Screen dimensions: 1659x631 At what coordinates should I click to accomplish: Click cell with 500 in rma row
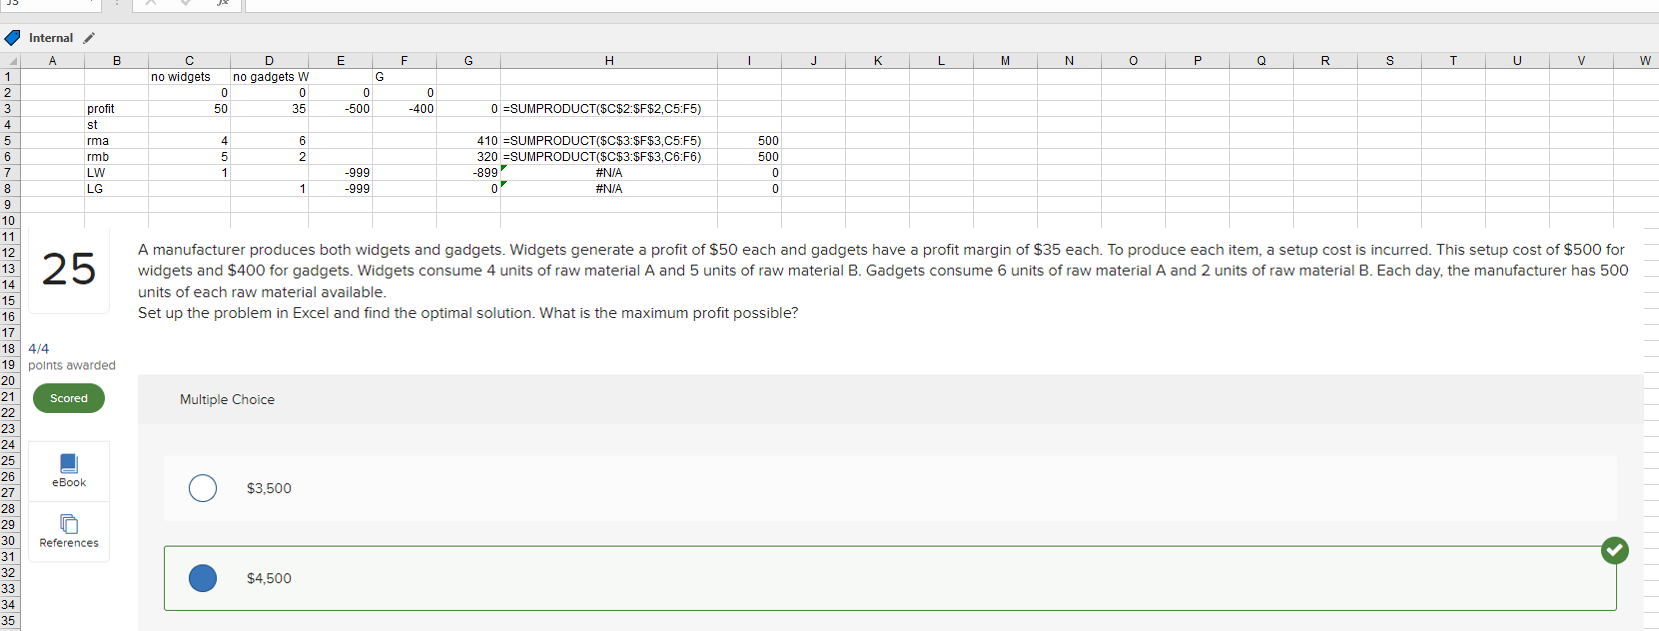pos(749,141)
